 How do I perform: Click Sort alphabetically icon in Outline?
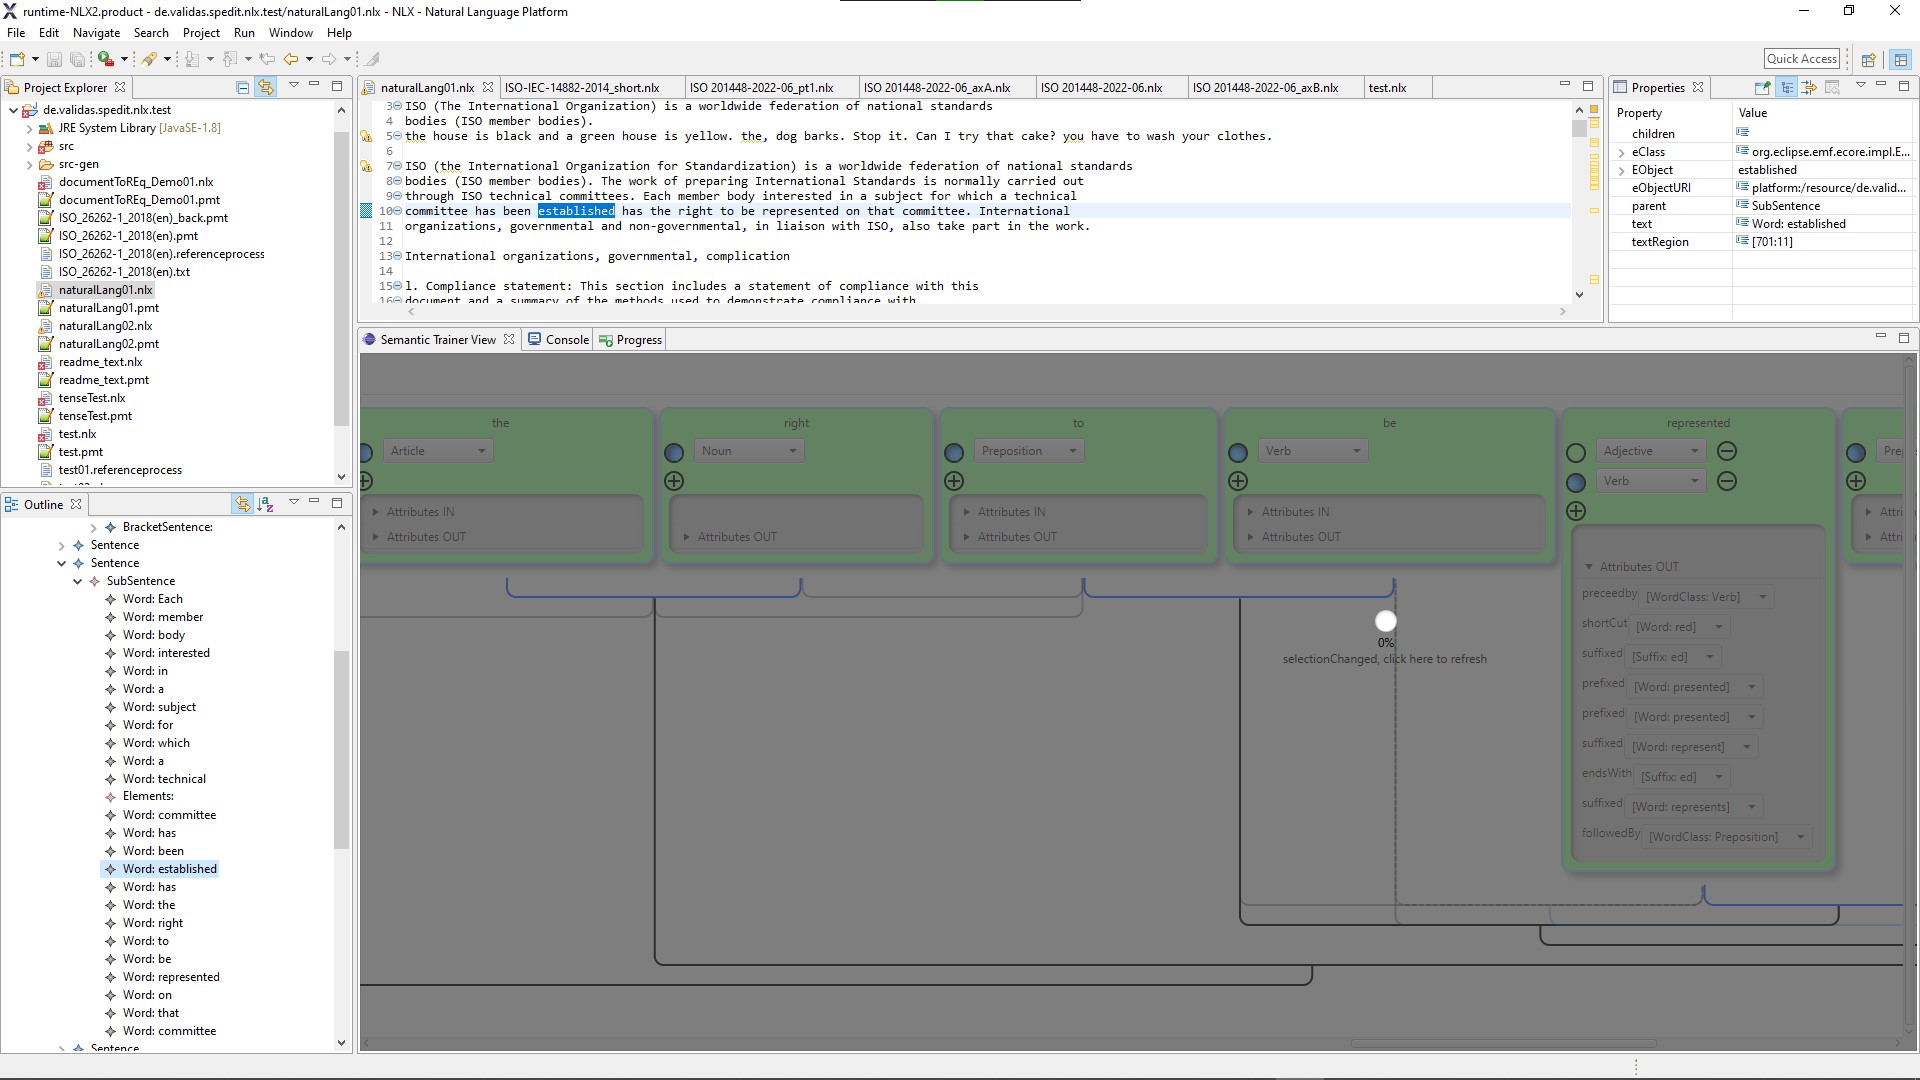tap(265, 504)
